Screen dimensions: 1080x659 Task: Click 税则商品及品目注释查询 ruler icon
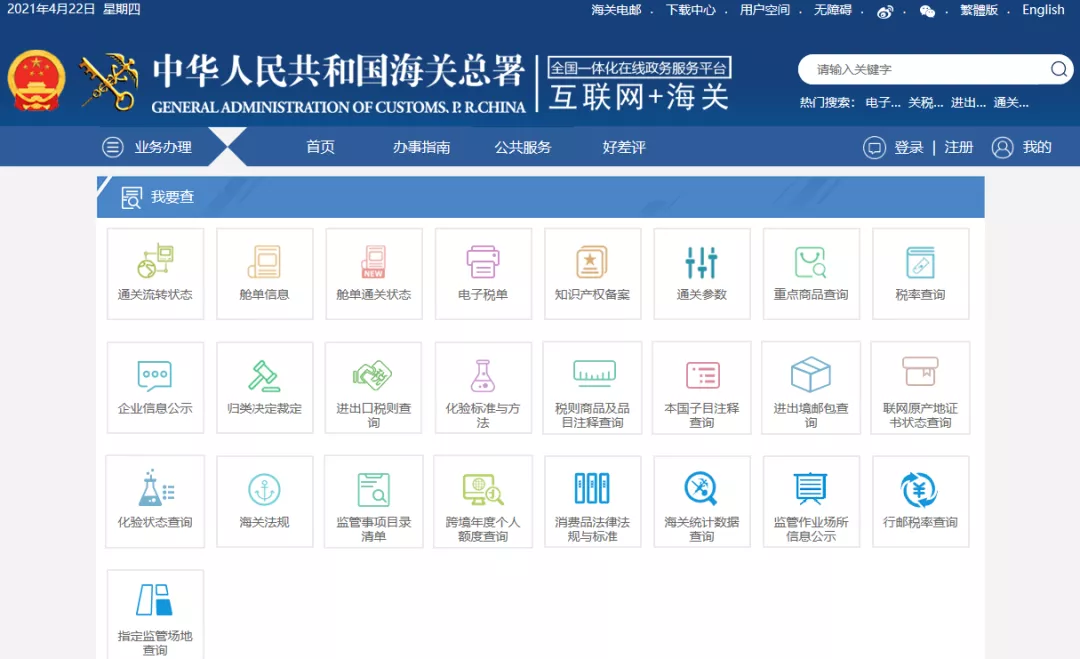[594, 374]
